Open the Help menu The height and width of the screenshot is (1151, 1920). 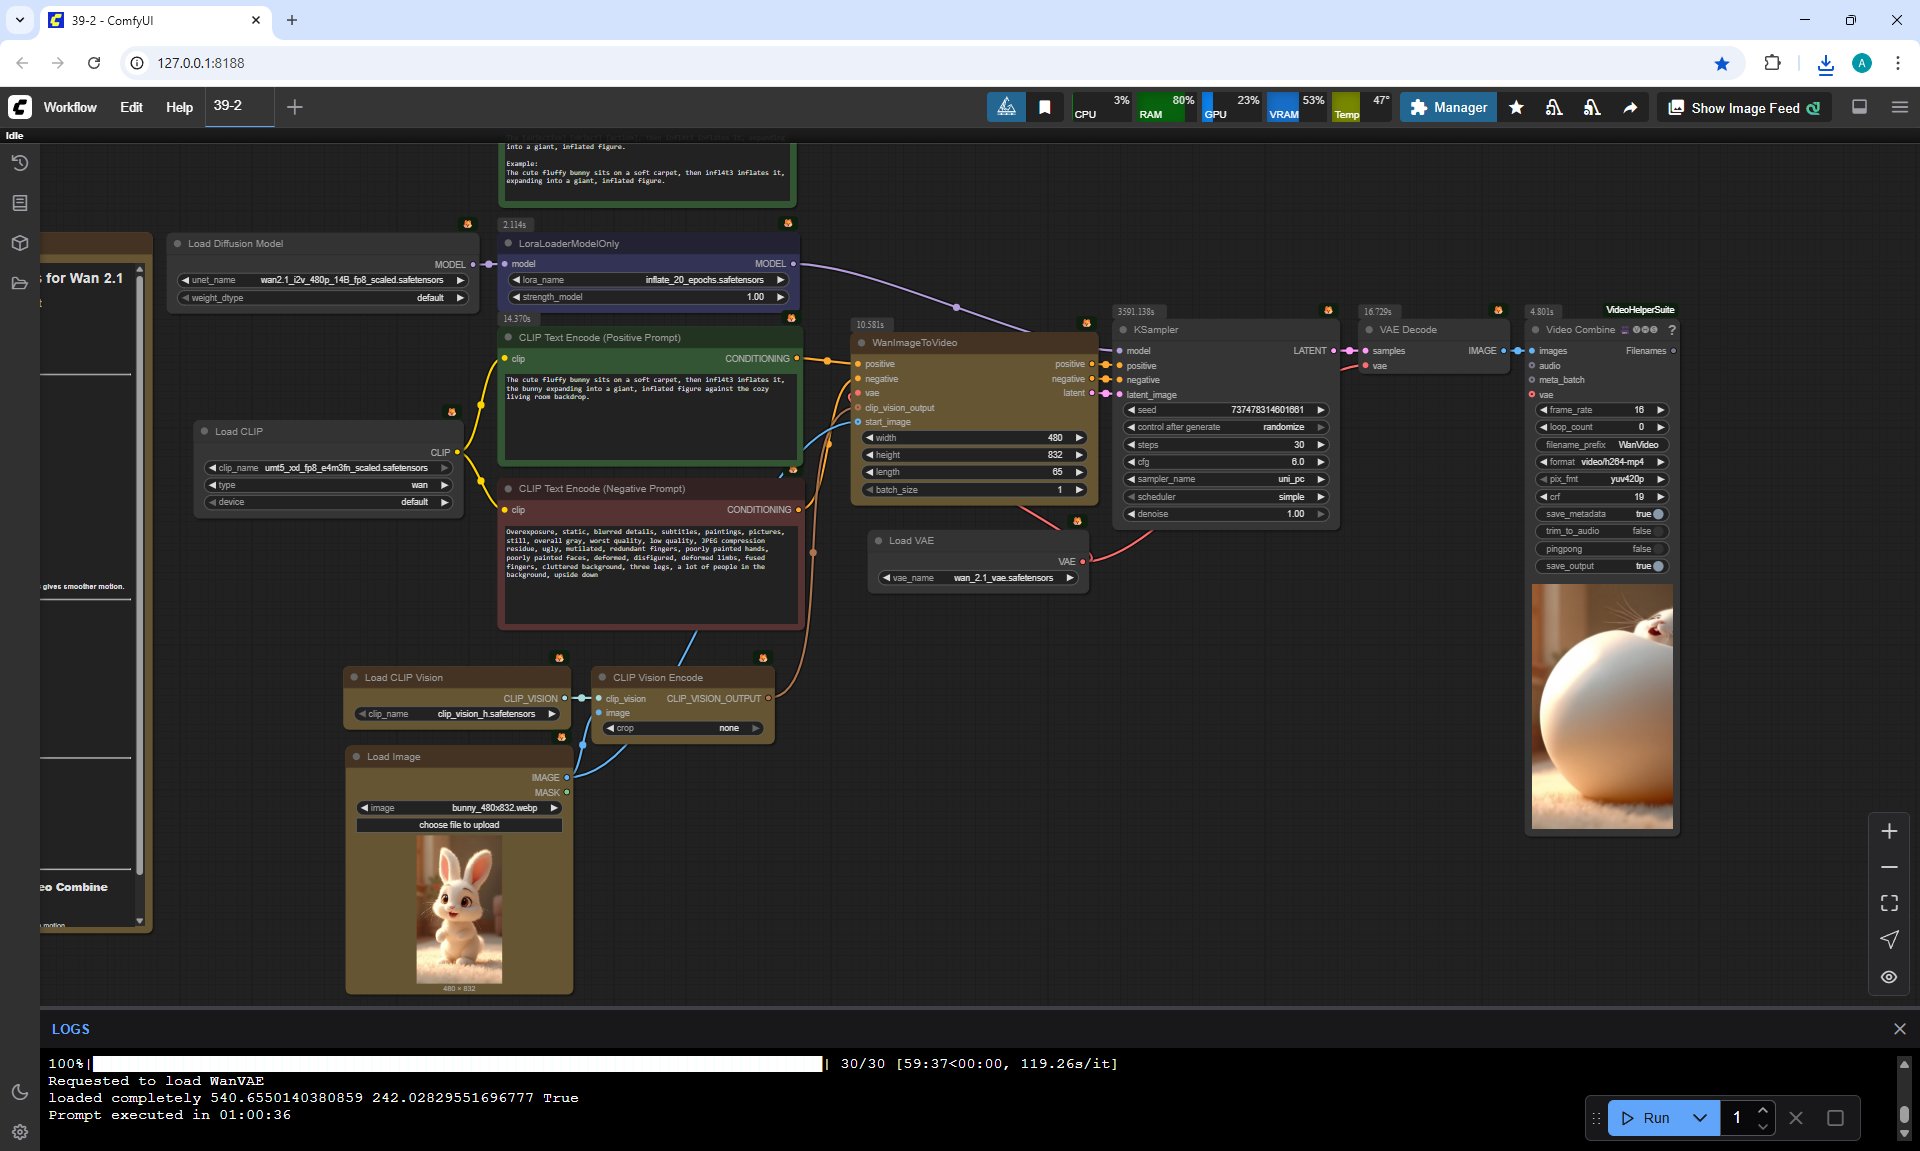(179, 107)
